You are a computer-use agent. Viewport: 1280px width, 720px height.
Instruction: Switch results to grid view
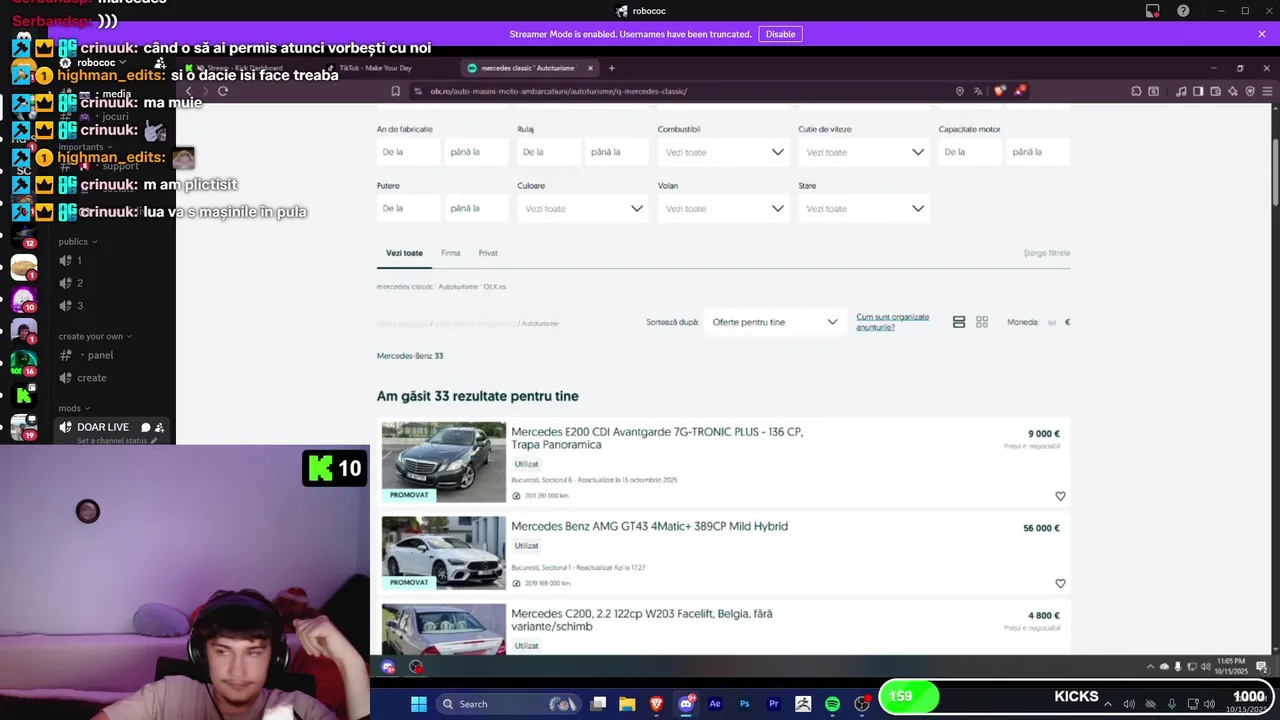(982, 322)
